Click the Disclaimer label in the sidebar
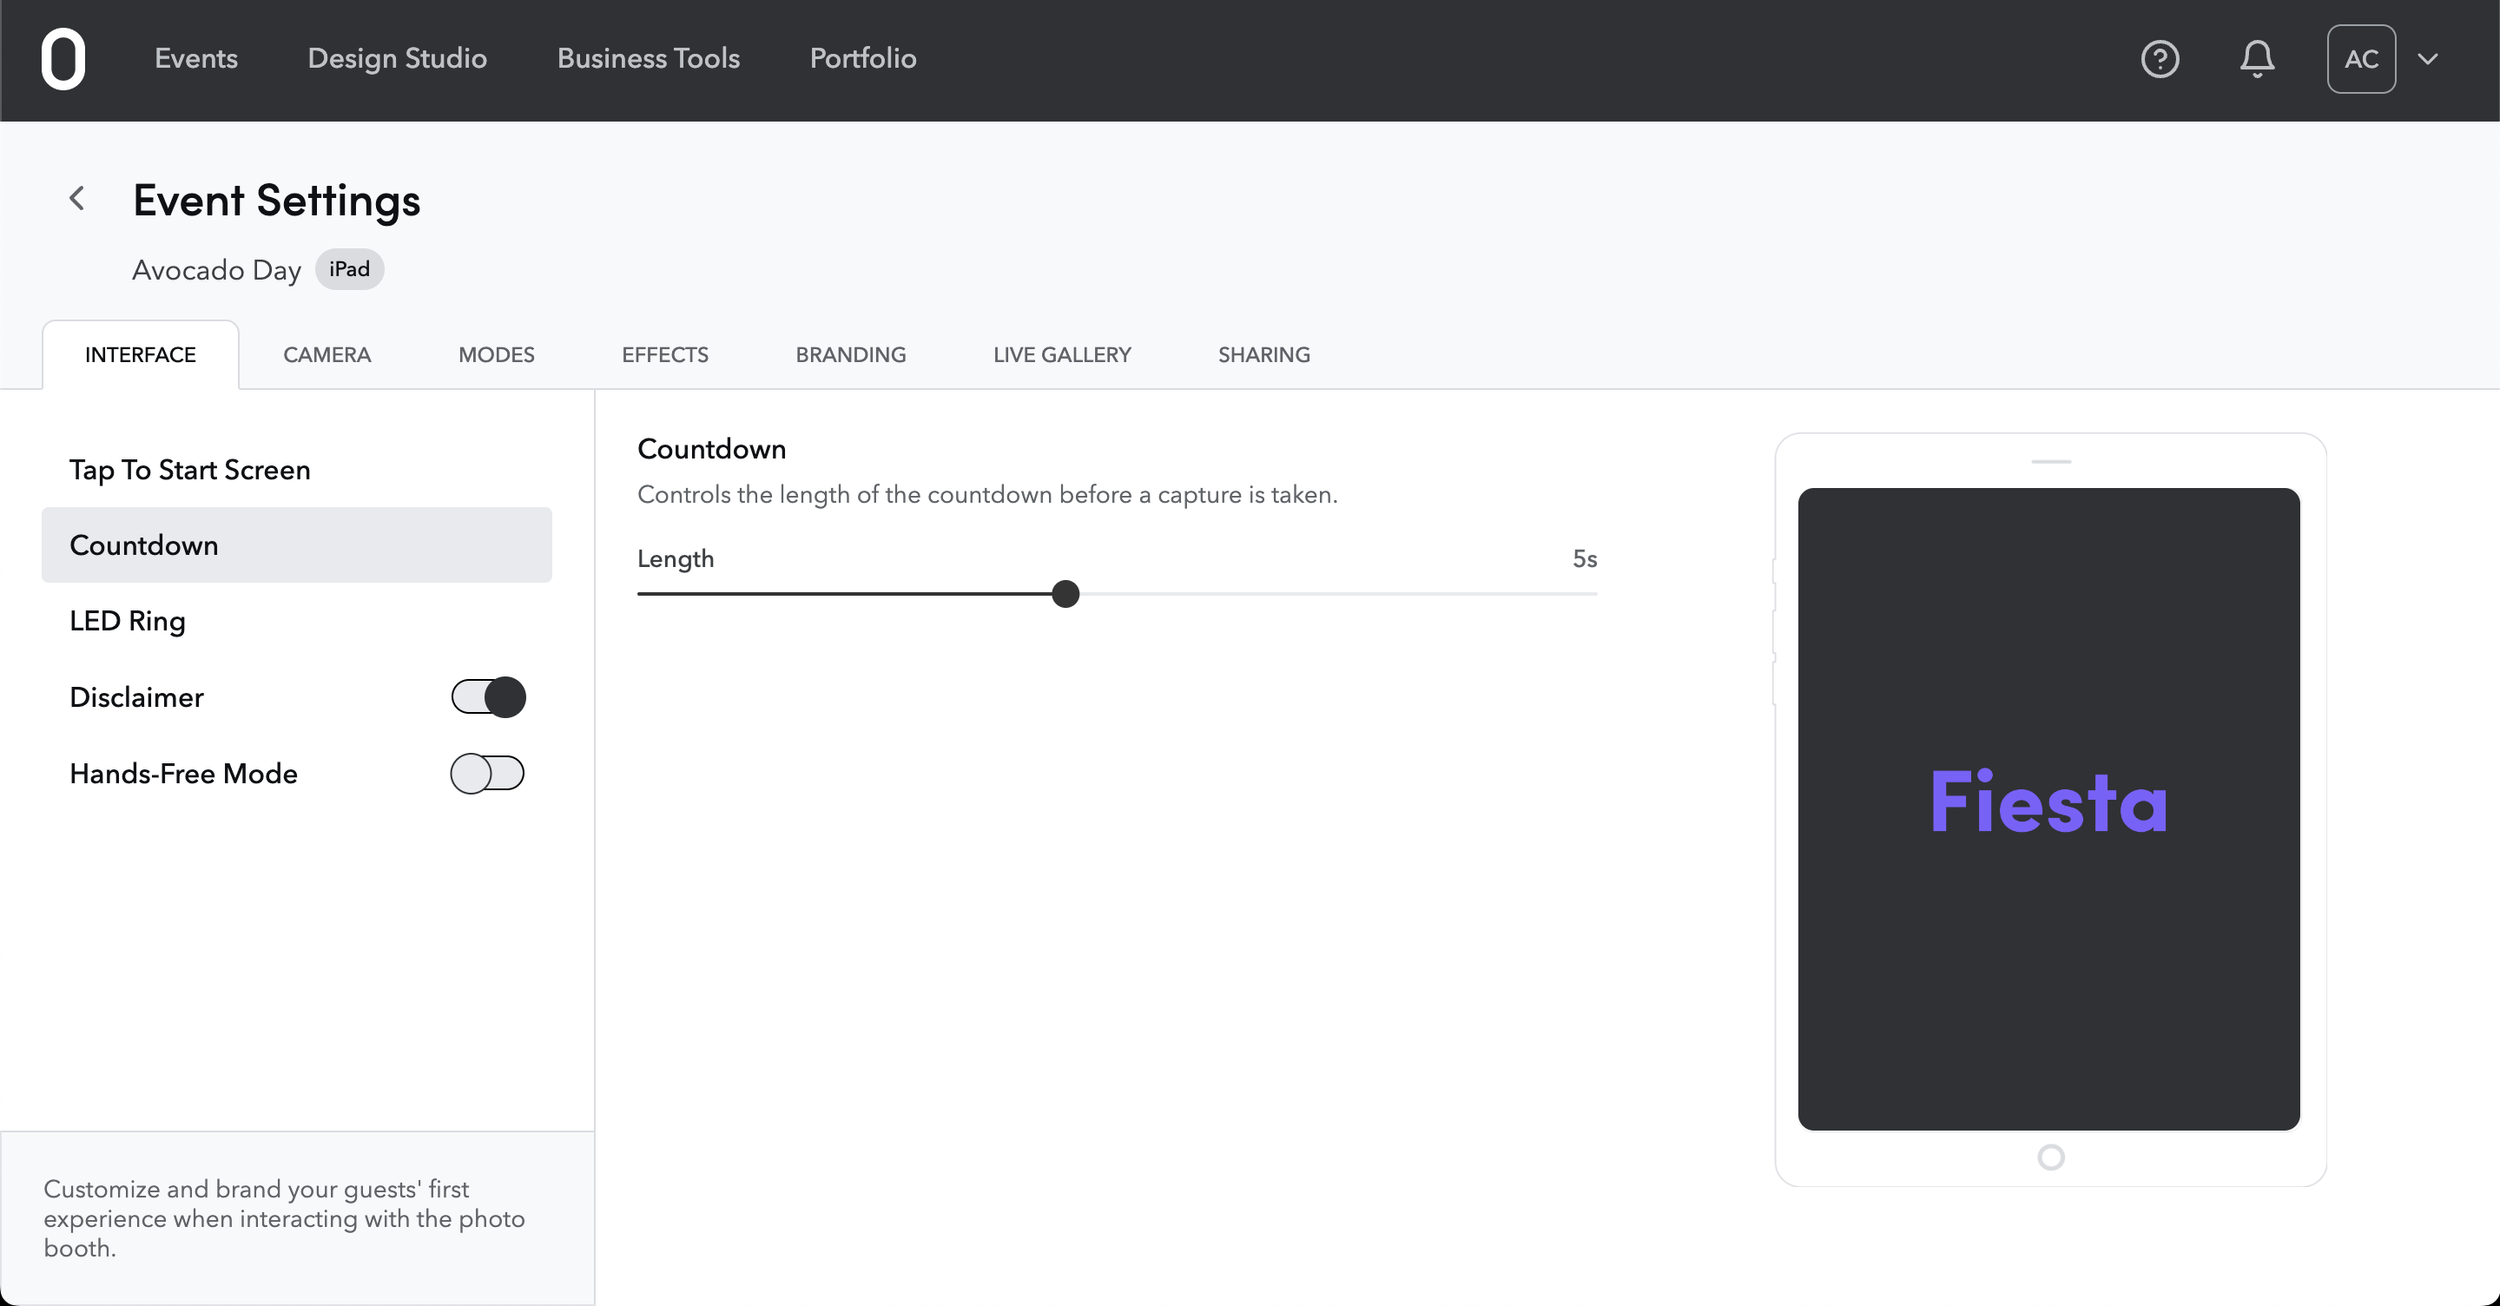The width and height of the screenshot is (2500, 1306). coord(136,697)
